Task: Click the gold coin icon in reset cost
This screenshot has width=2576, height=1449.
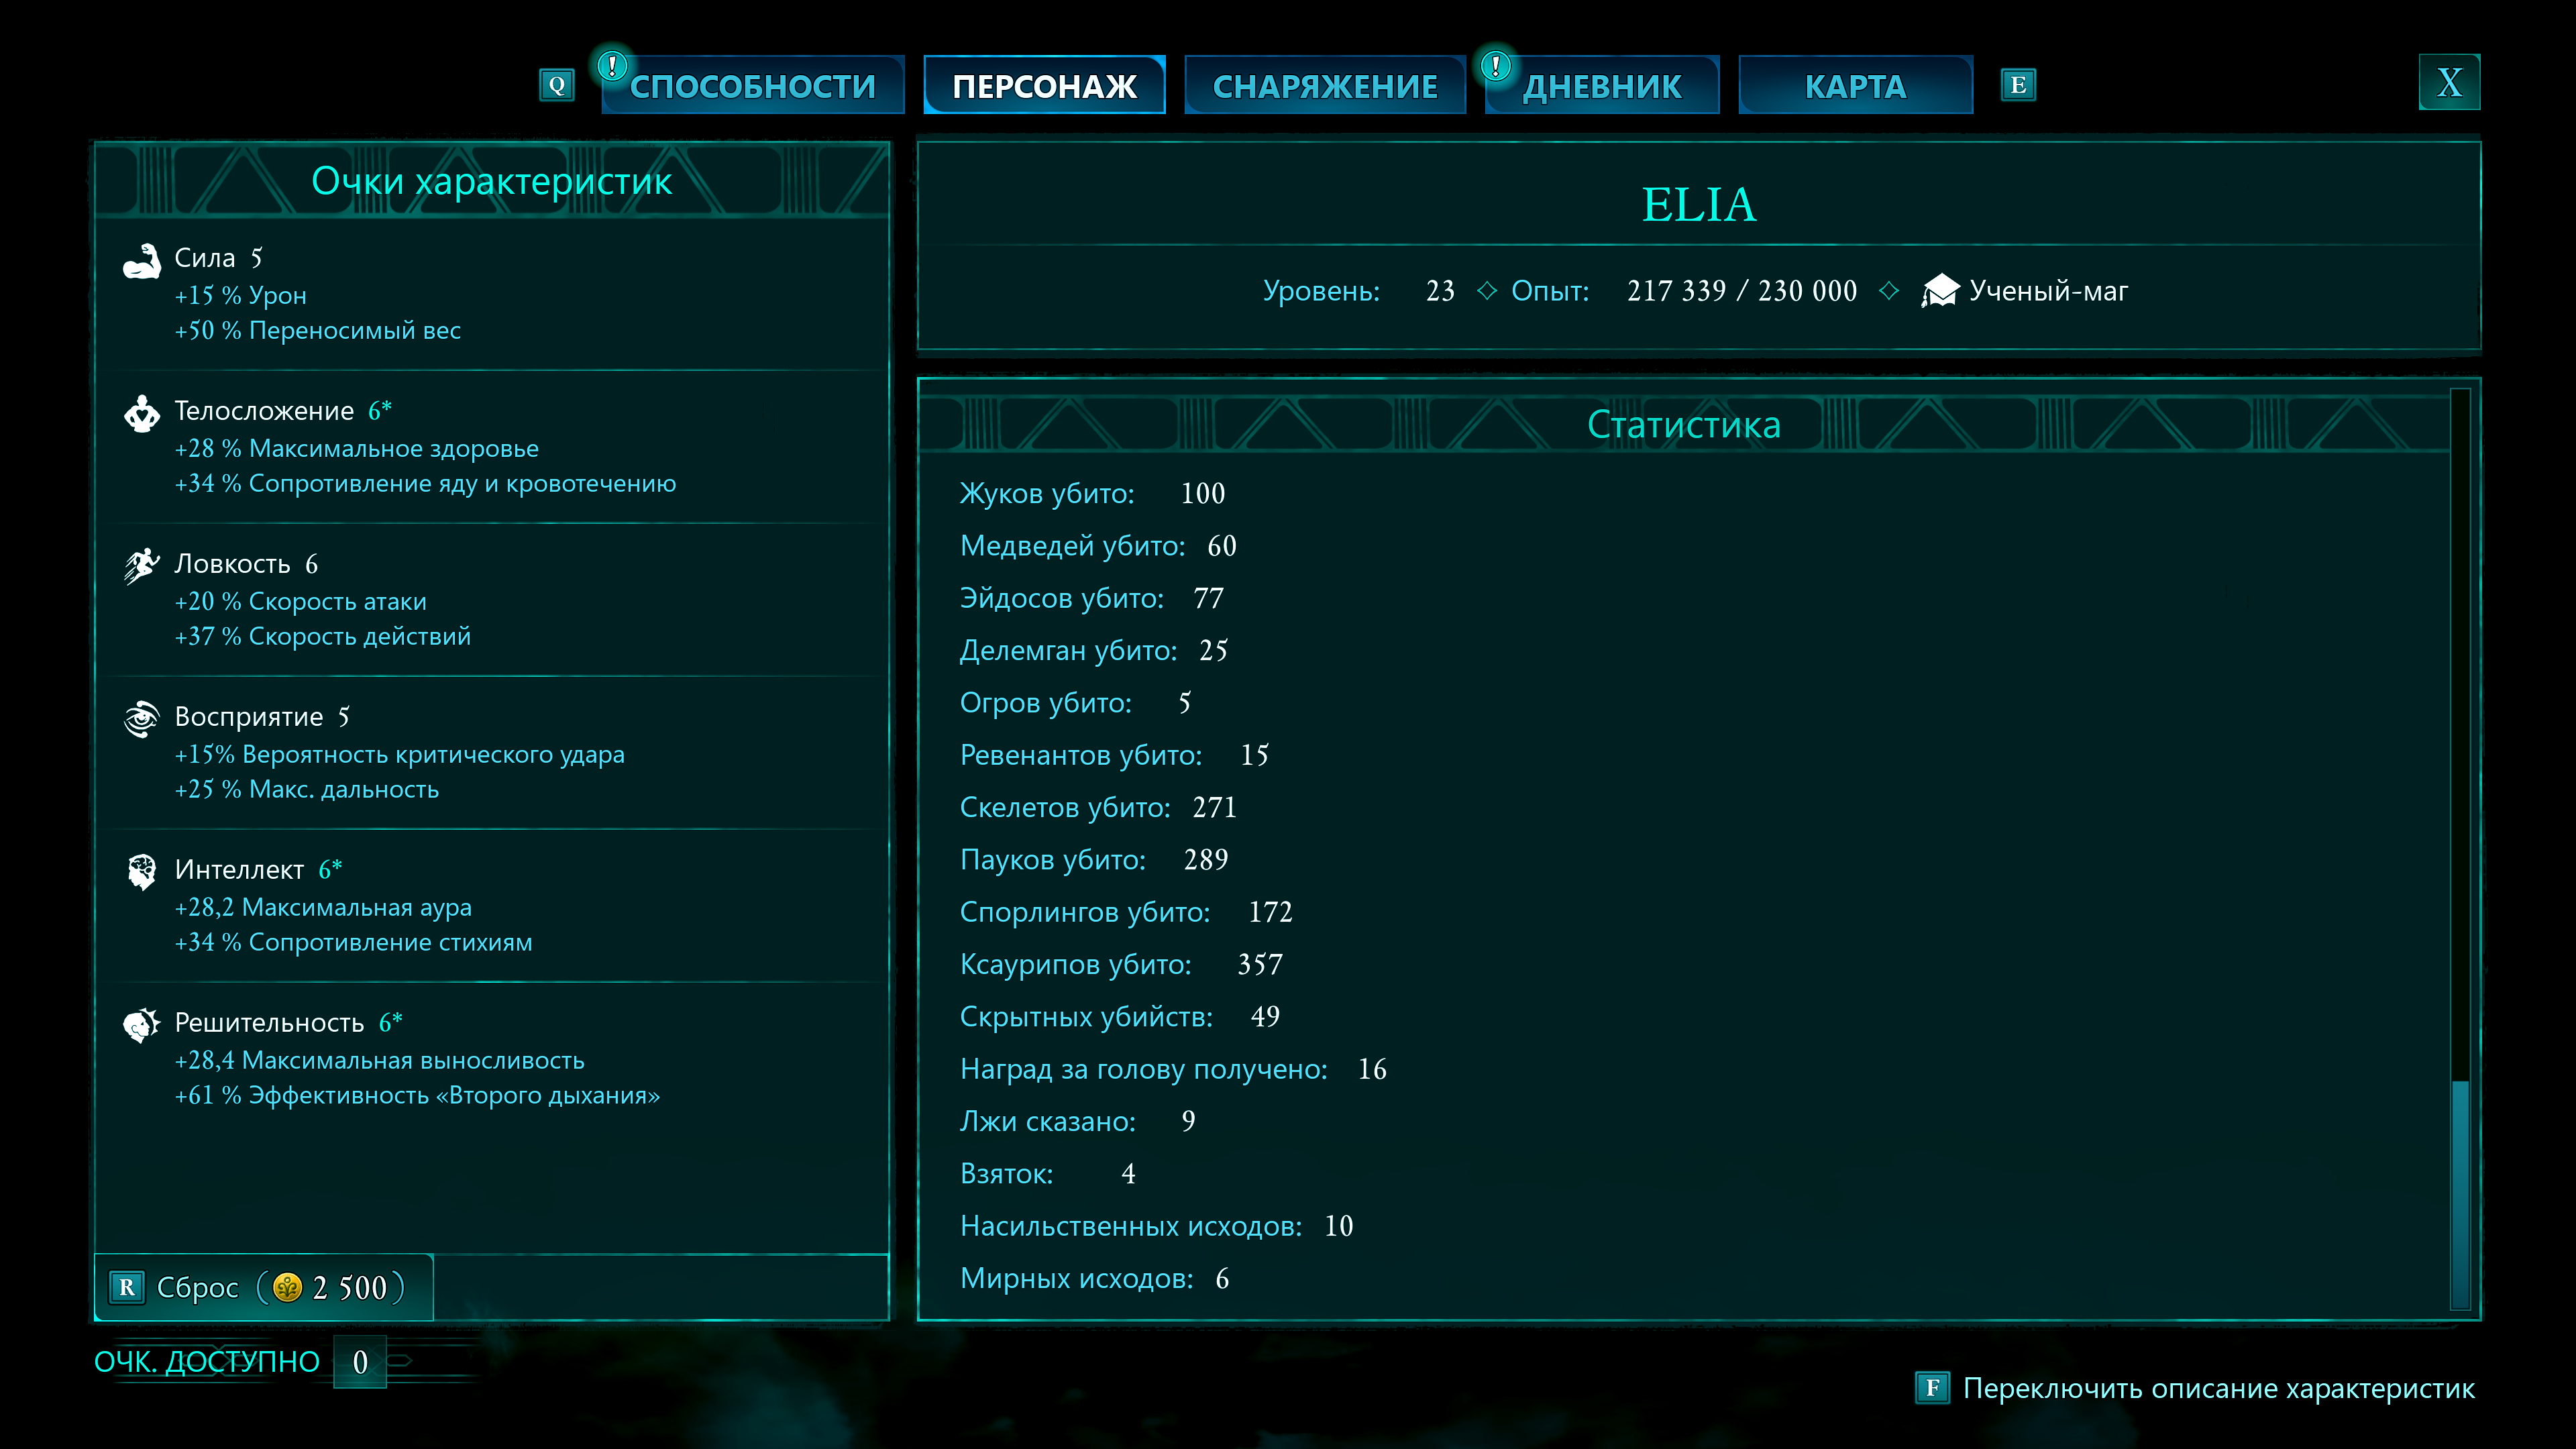Action: tap(287, 1287)
